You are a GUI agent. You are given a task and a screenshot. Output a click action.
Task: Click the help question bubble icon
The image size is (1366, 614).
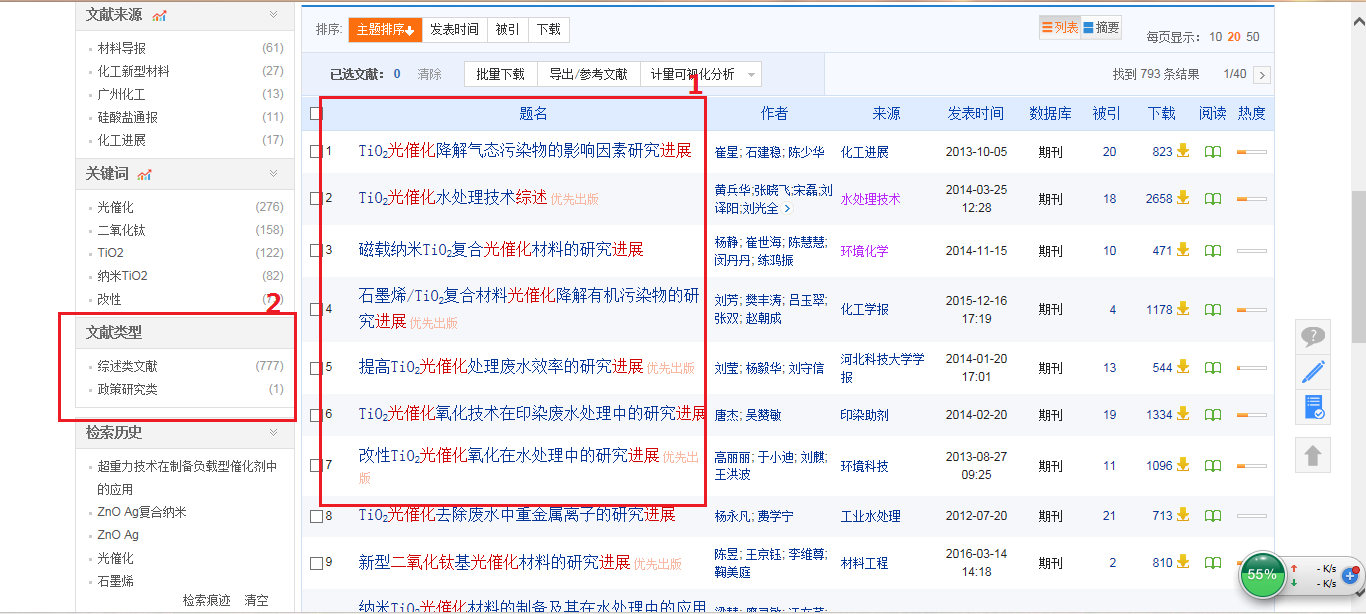[1313, 337]
